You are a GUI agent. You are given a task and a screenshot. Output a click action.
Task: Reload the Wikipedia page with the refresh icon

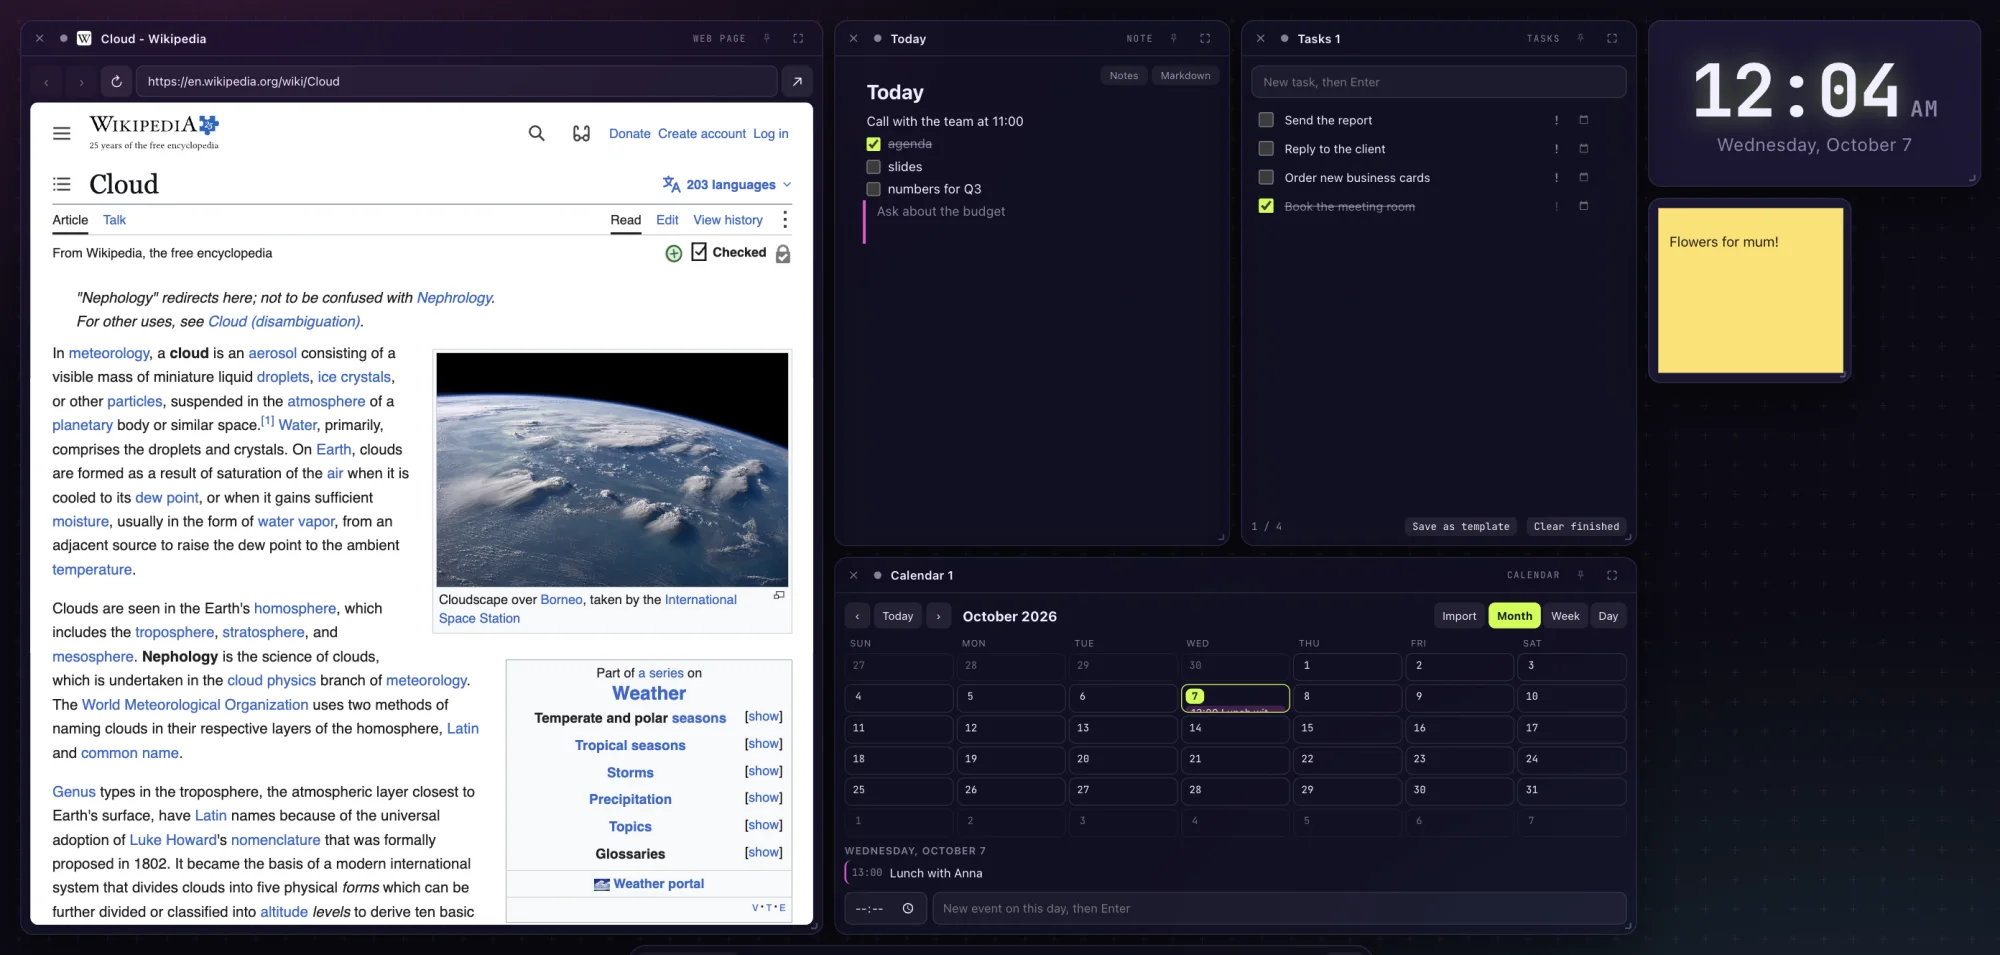(x=116, y=82)
